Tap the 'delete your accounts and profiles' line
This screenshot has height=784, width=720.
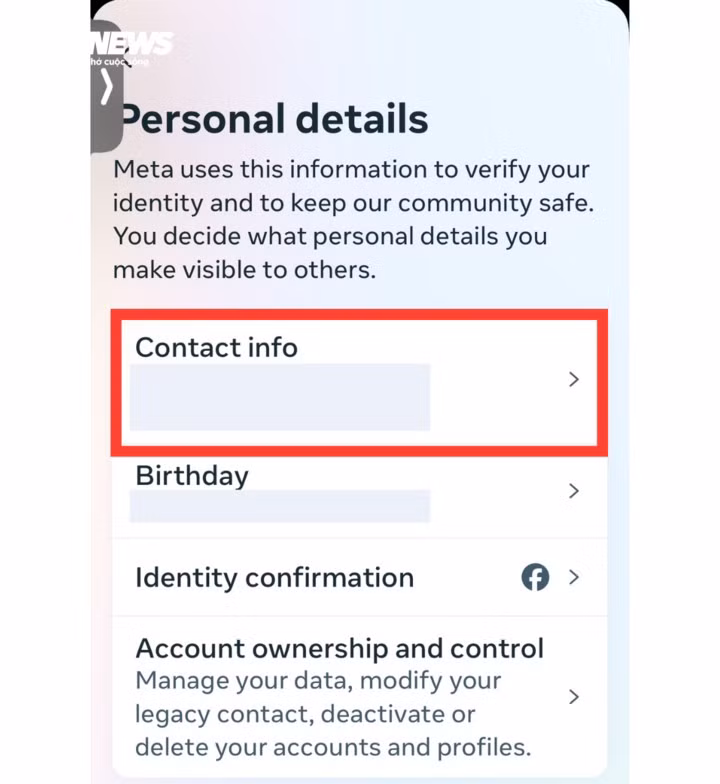pyautogui.click(x=333, y=747)
